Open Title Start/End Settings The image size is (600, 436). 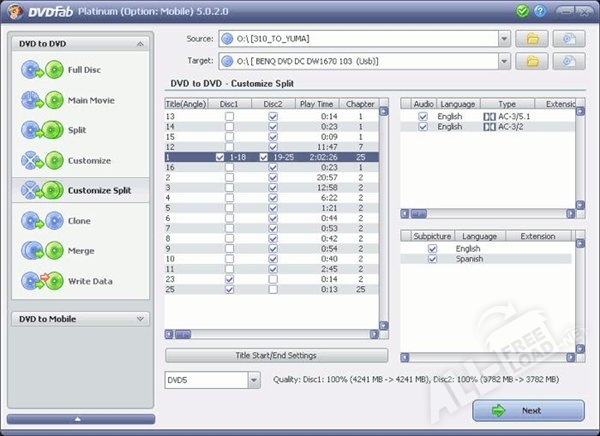click(275, 355)
